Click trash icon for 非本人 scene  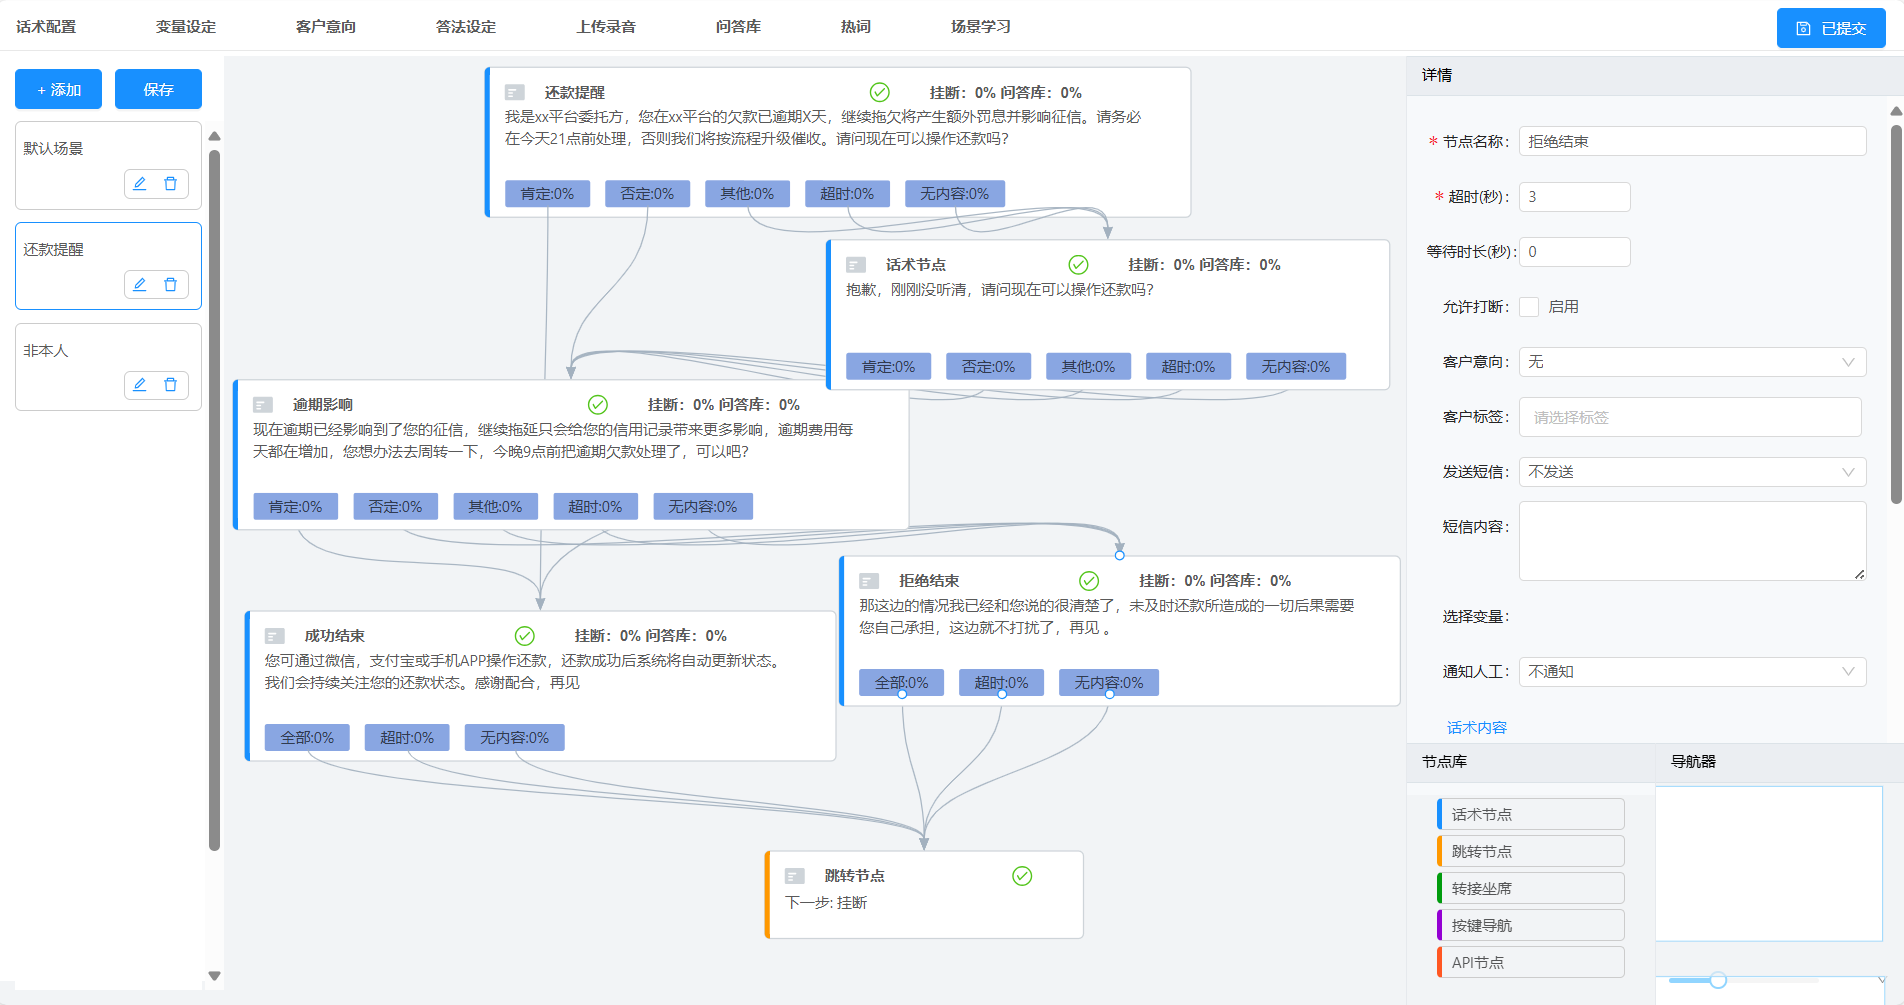pos(170,385)
